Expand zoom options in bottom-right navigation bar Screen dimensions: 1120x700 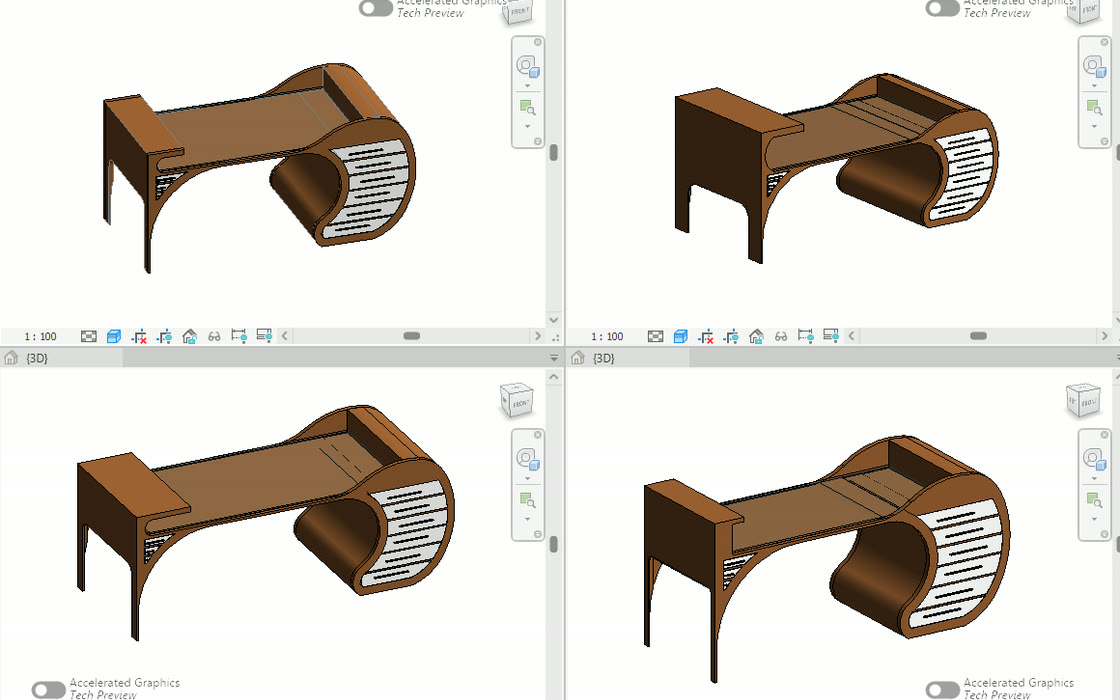pos(1094,518)
